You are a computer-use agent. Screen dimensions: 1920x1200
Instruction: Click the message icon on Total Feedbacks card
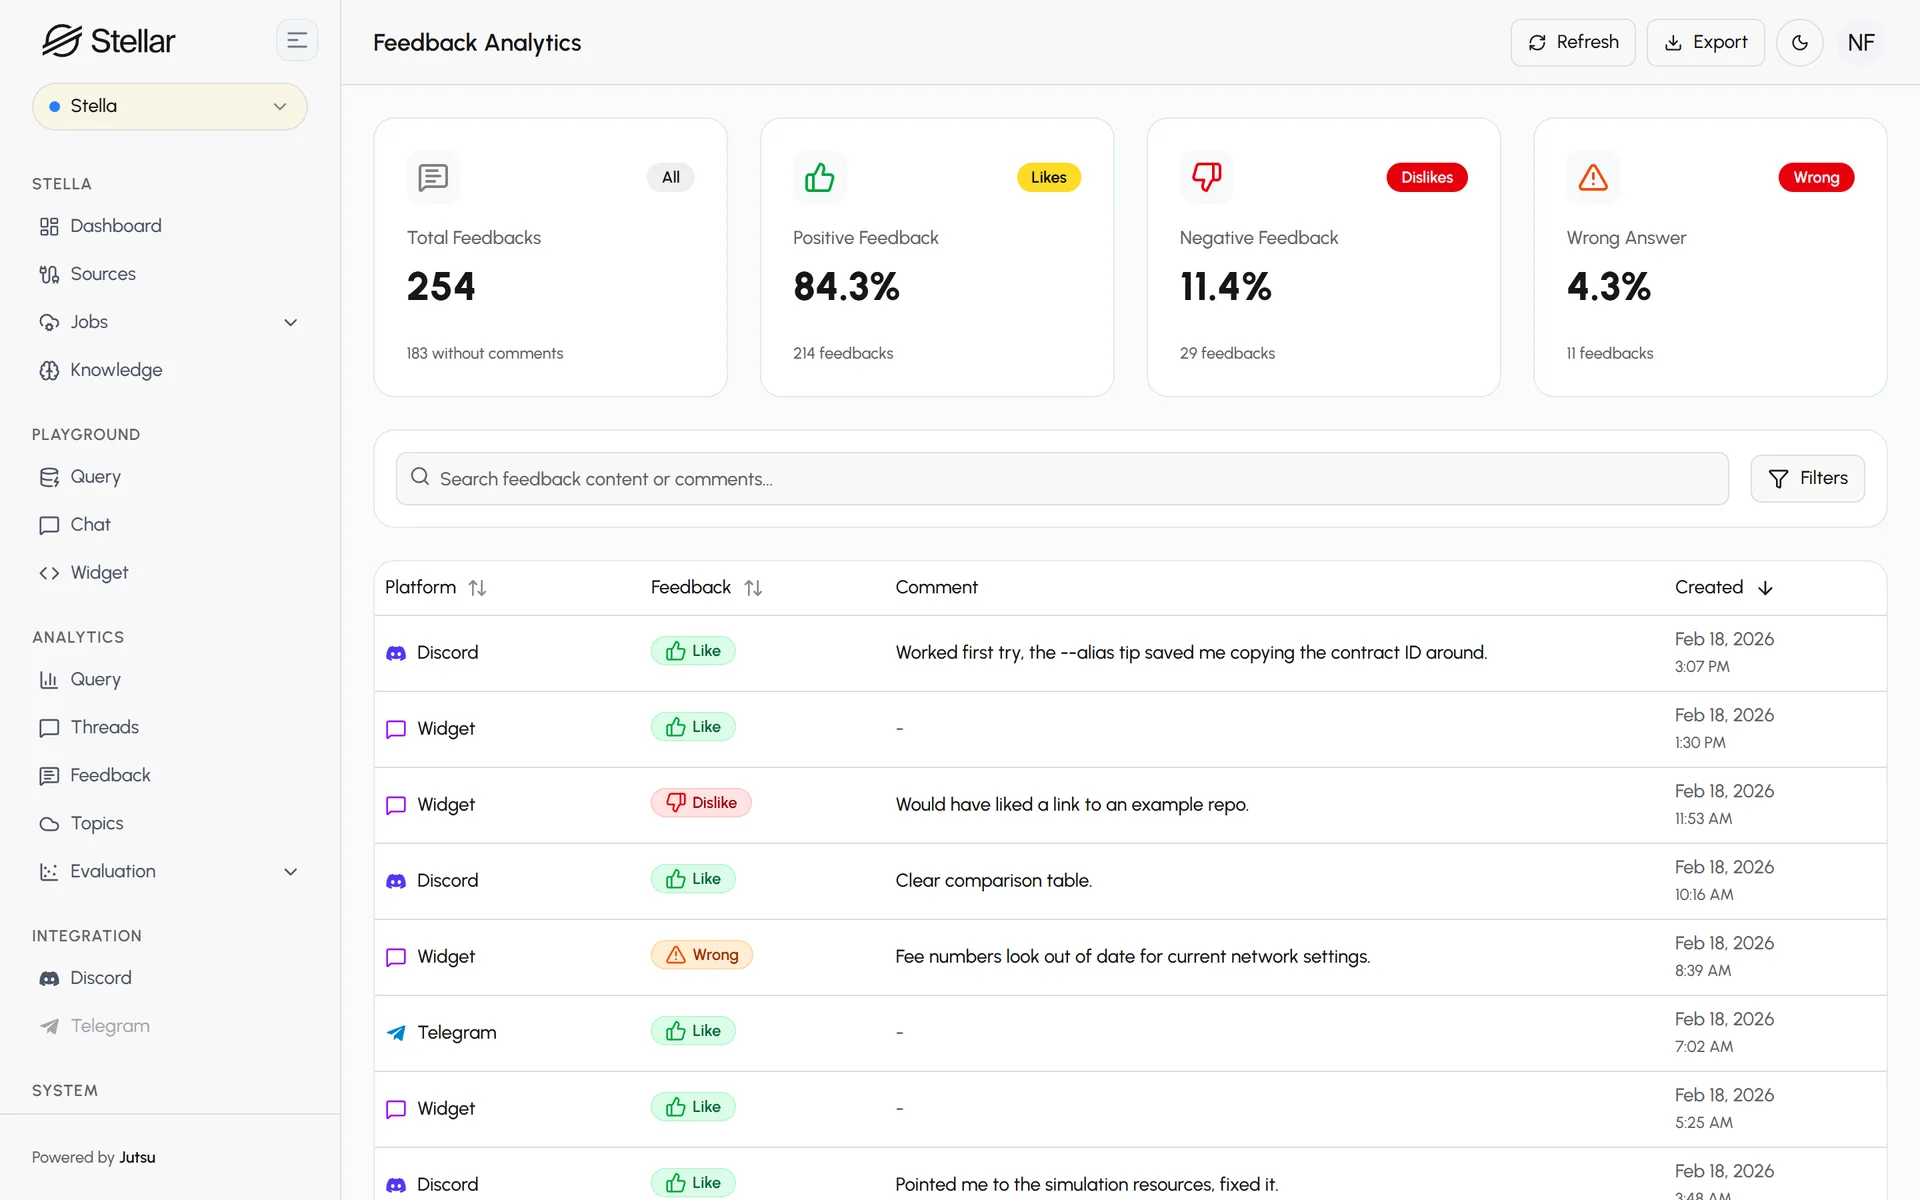(x=433, y=177)
